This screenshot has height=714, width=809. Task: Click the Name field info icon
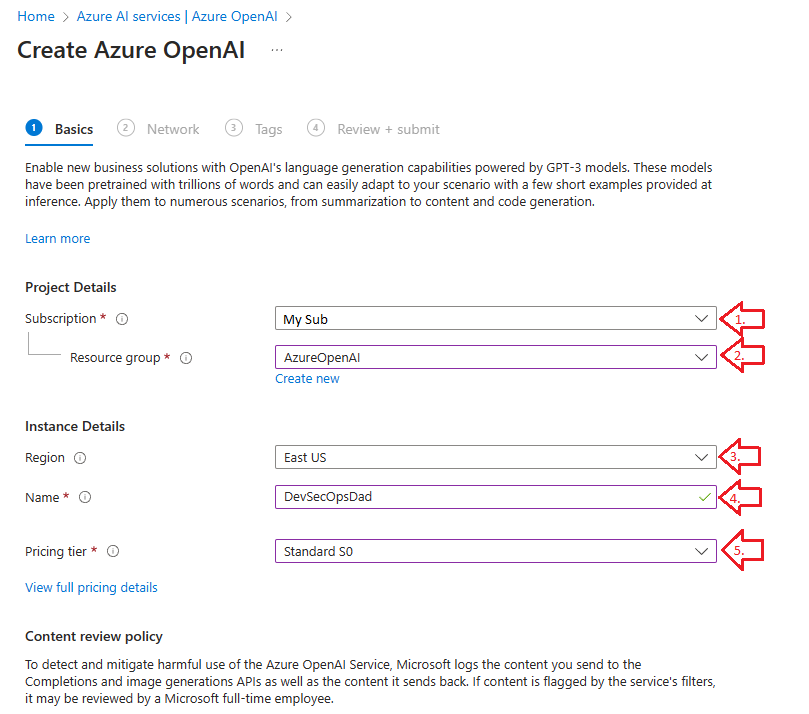pyautogui.click(x=85, y=497)
